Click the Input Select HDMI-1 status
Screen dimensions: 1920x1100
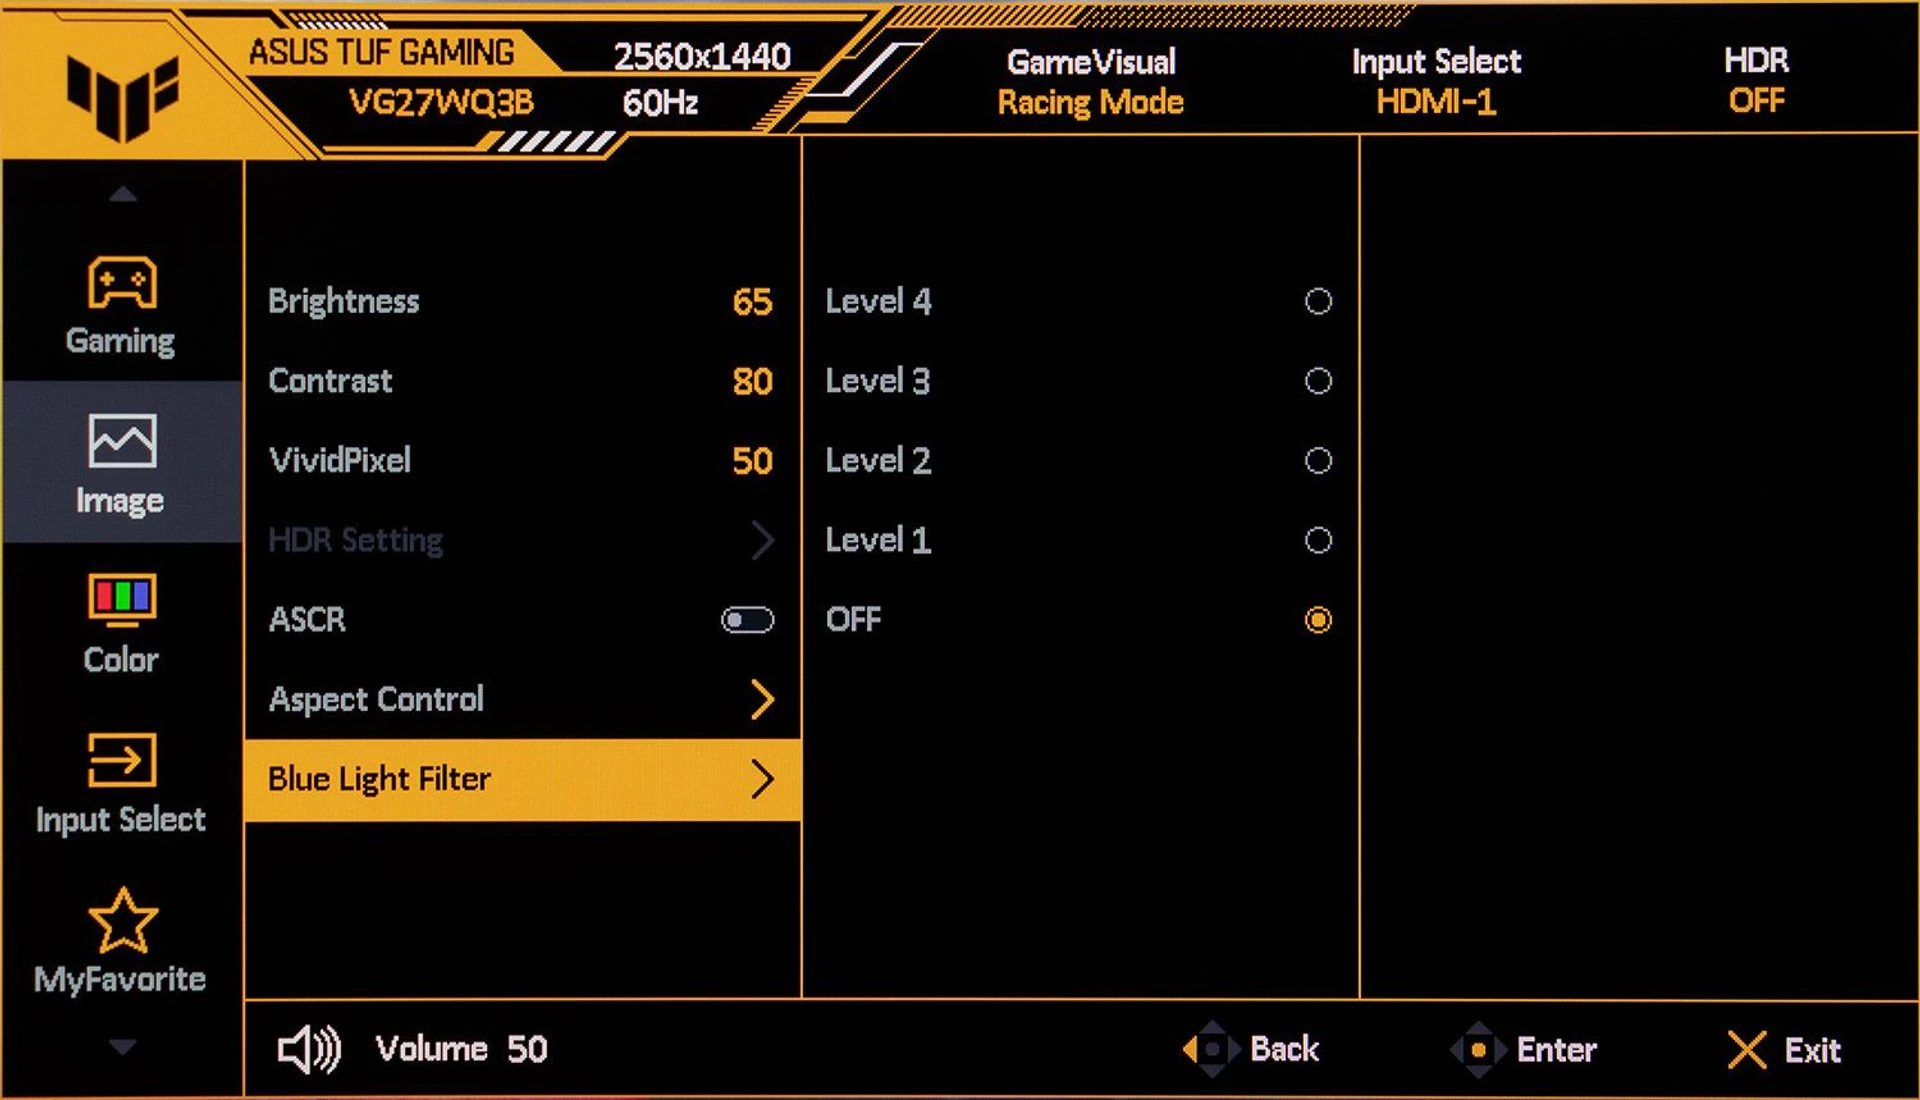tap(1436, 82)
